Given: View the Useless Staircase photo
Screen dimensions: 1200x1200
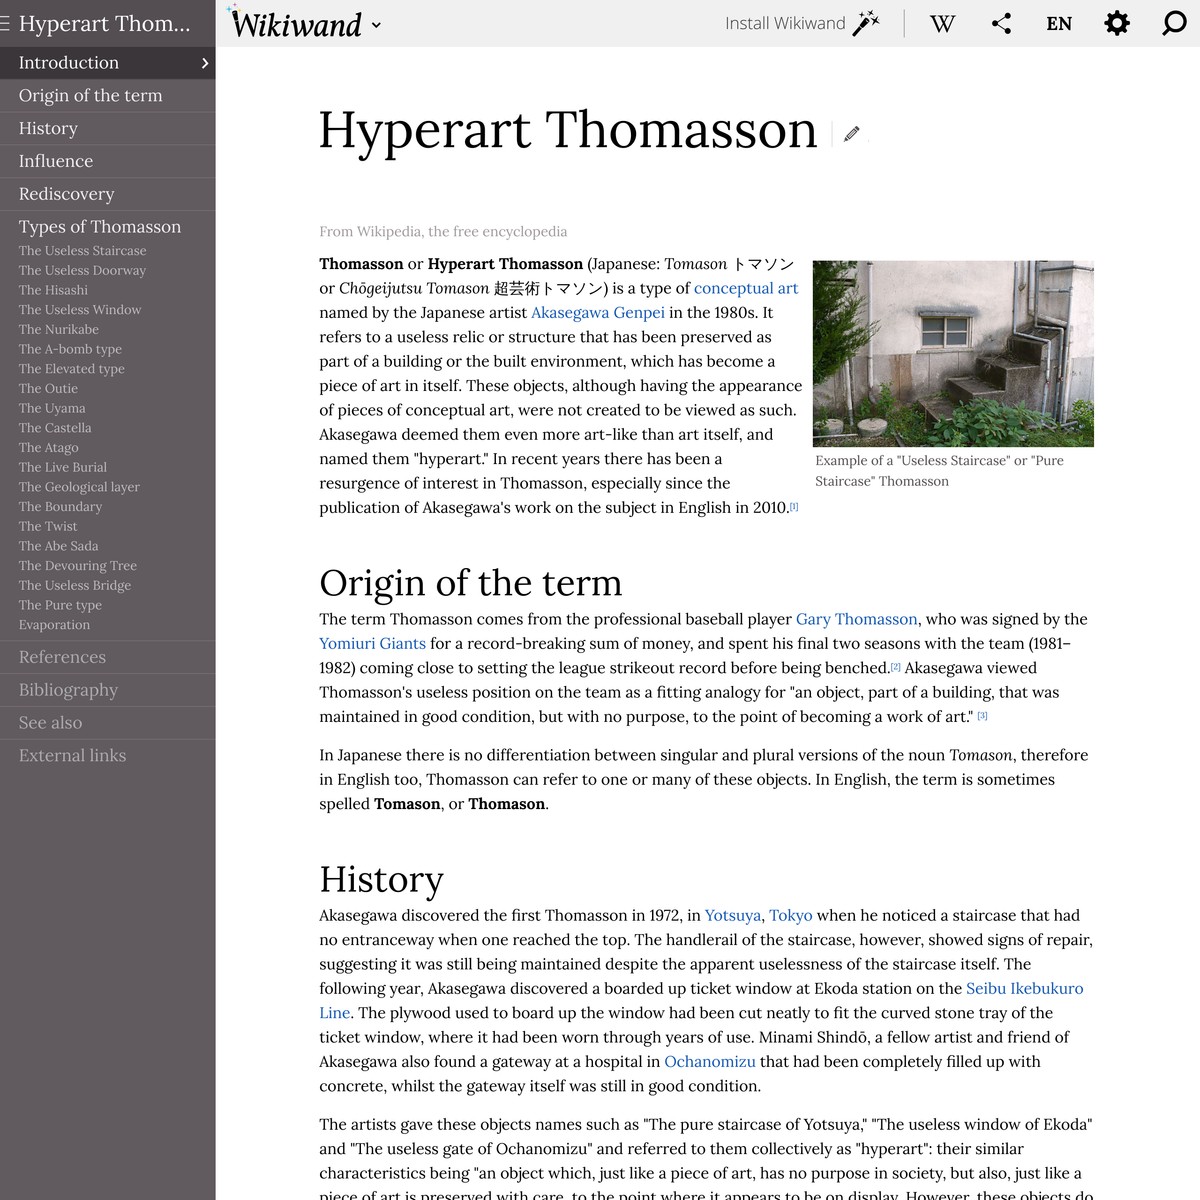Looking at the screenshot, I should (953, 353).
